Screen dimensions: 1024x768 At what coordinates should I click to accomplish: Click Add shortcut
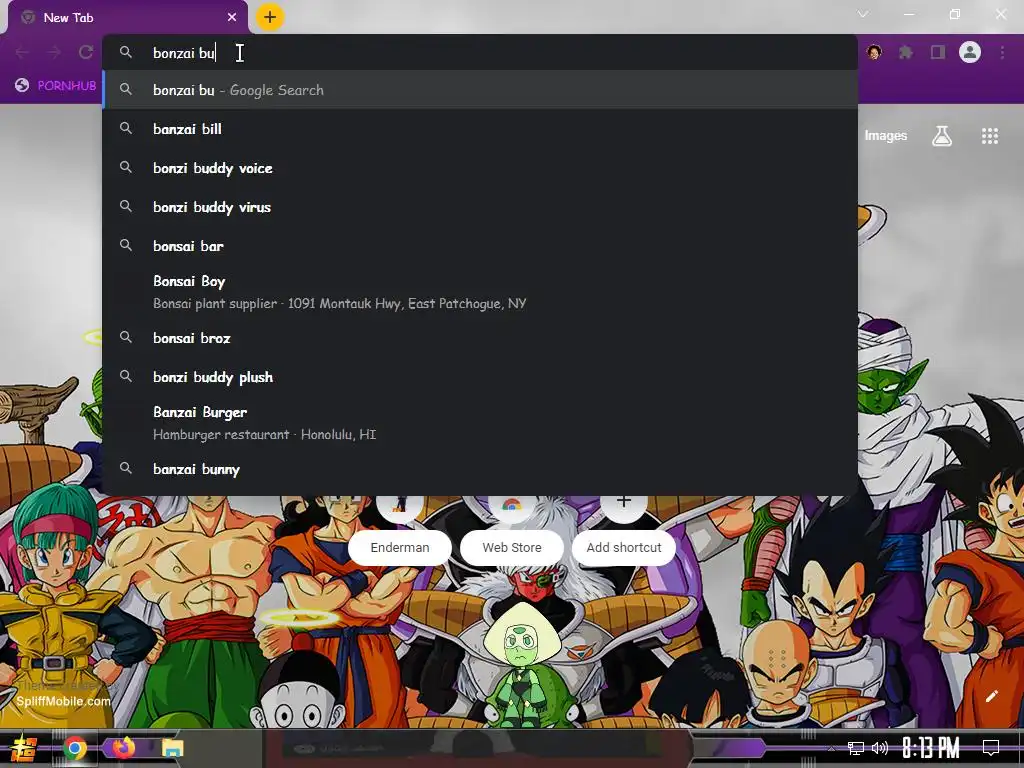(x=624, y=530)
